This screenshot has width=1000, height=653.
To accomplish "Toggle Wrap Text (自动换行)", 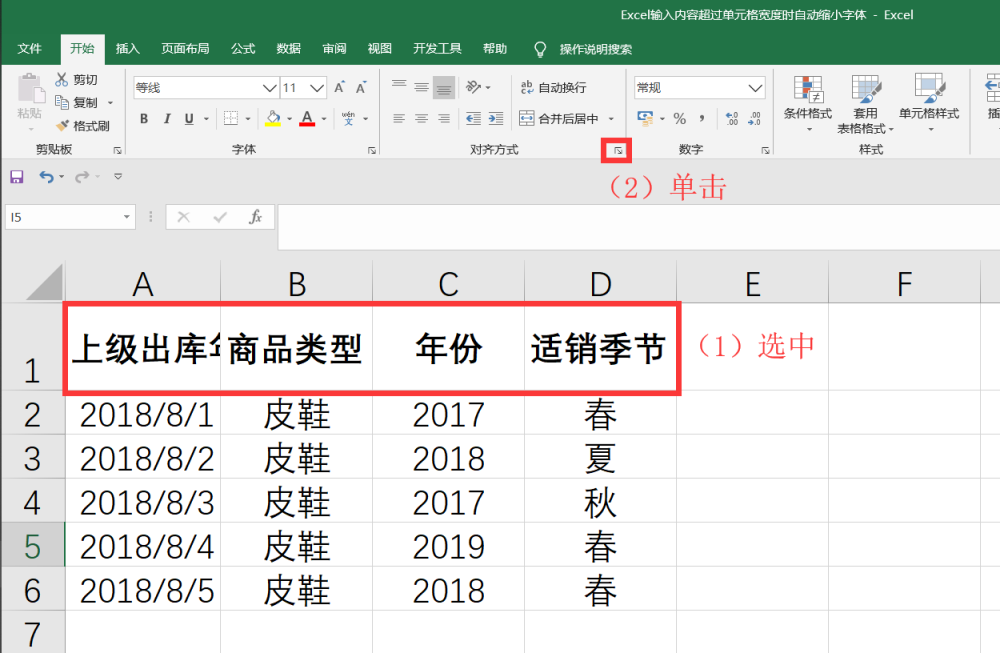I will tap(553, 87).
